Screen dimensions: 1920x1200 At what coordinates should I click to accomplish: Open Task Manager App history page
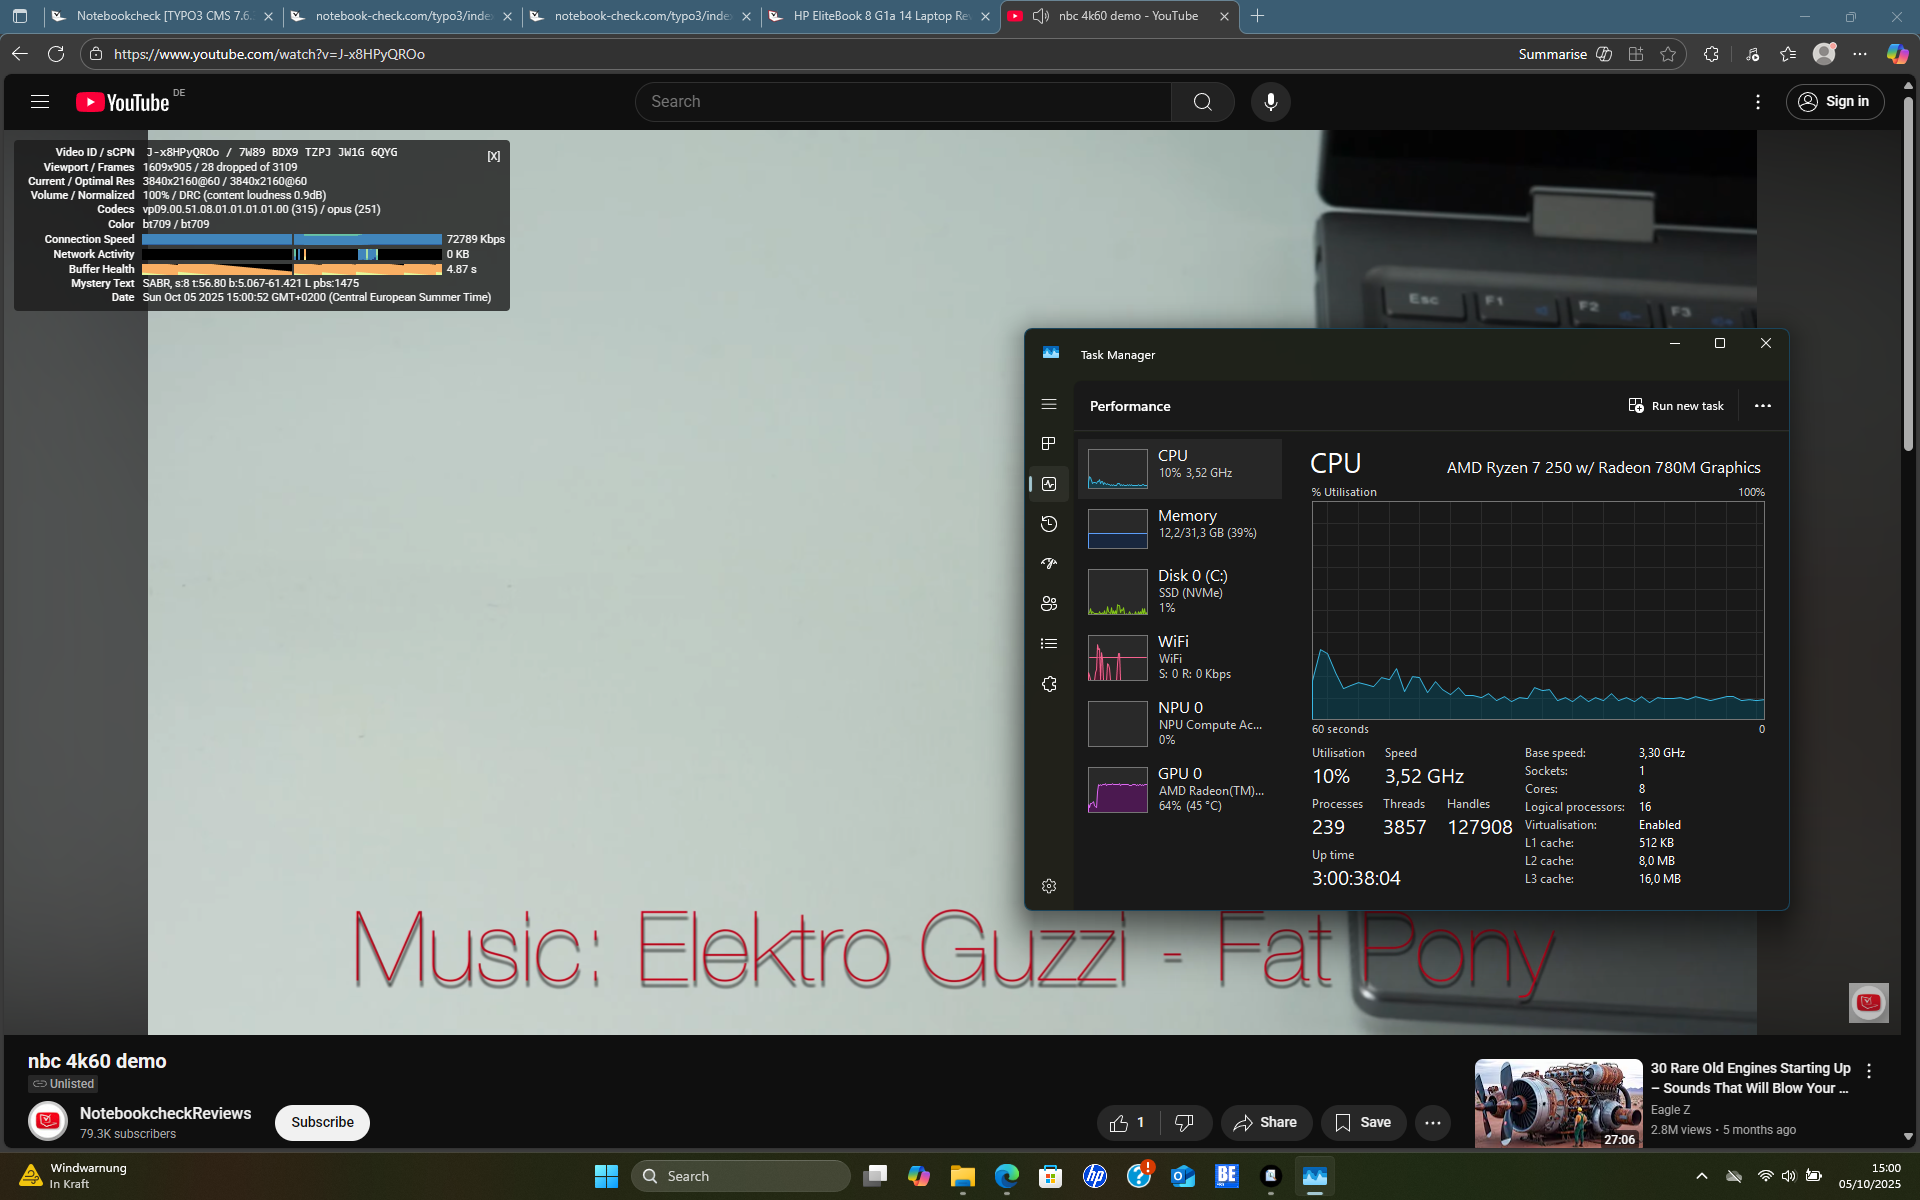1049,524
